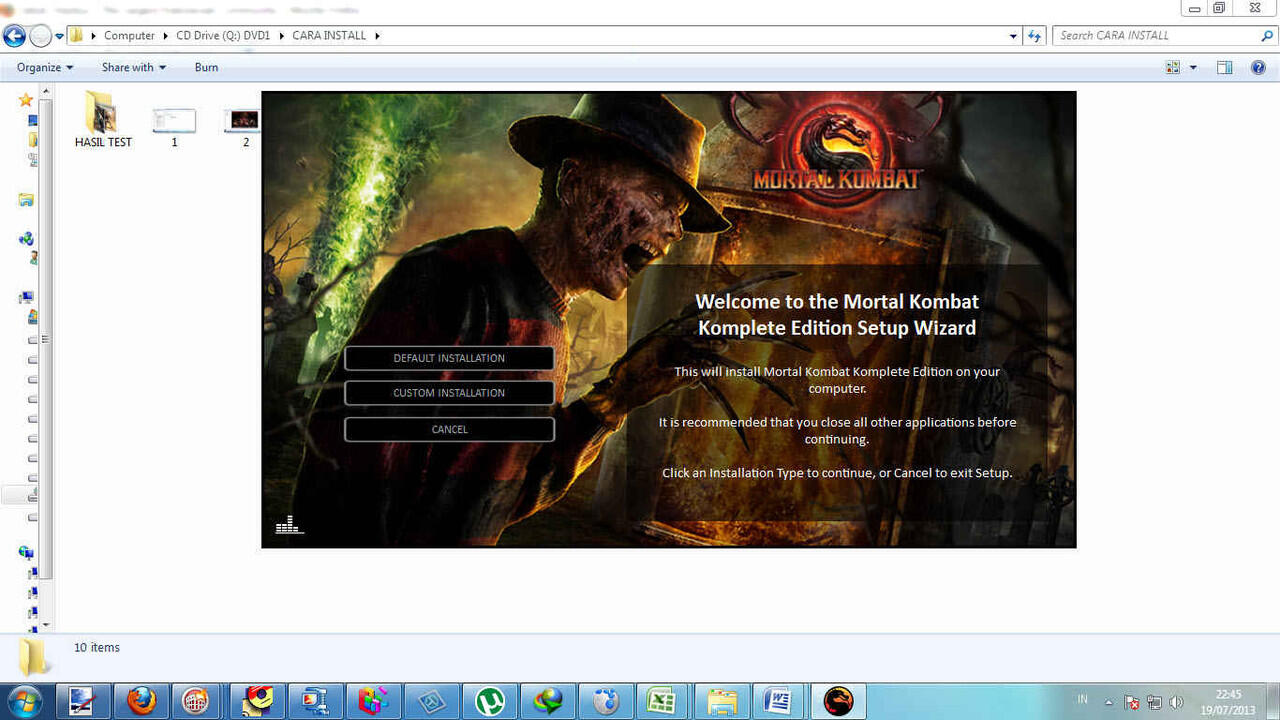Choose CUSTOM INSTALLATION in the setup wizard

click(449, 393)
